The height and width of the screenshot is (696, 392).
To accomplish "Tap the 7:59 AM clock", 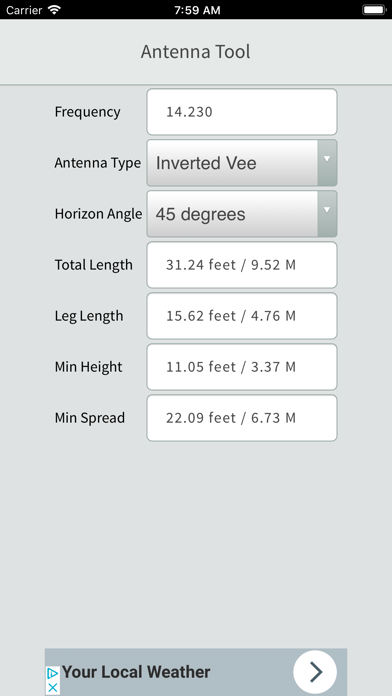I will click(197, 10).
